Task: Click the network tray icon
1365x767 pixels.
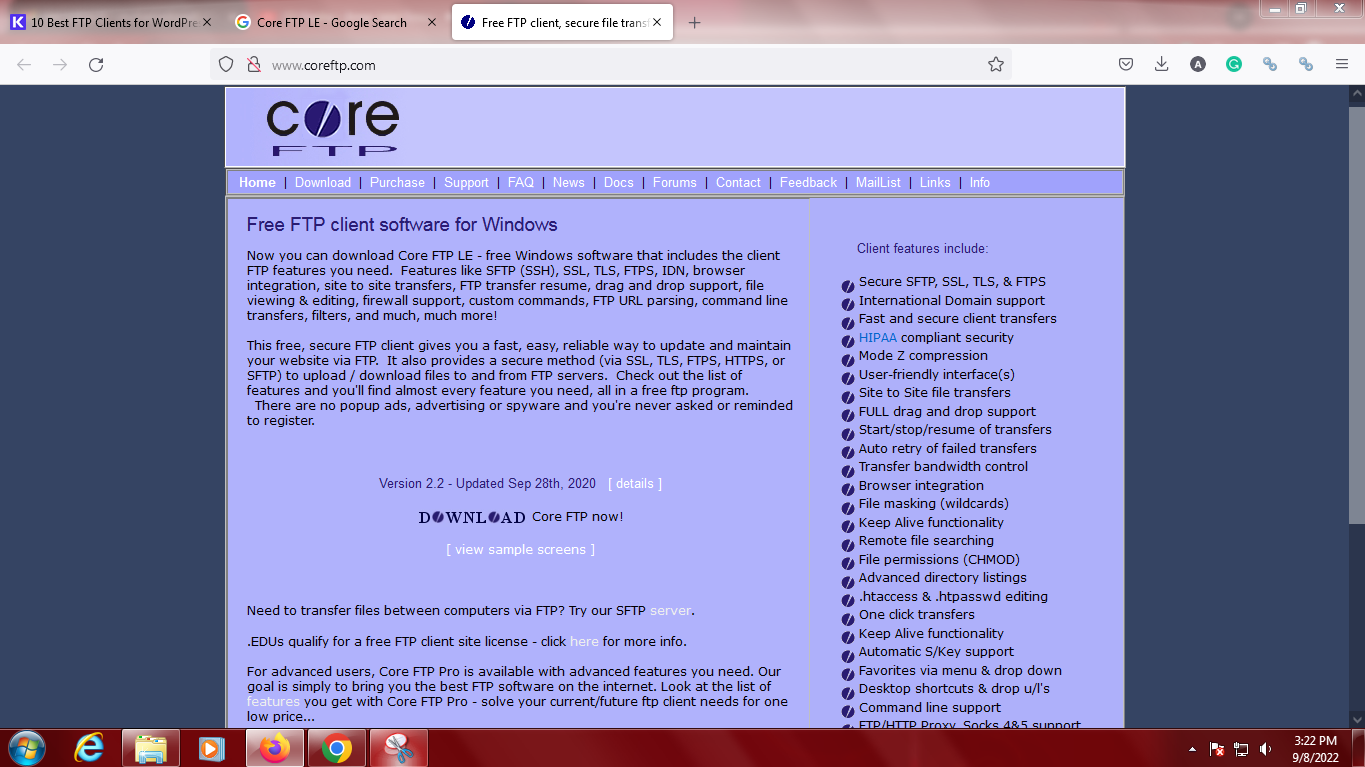Action: point(1242,749)
